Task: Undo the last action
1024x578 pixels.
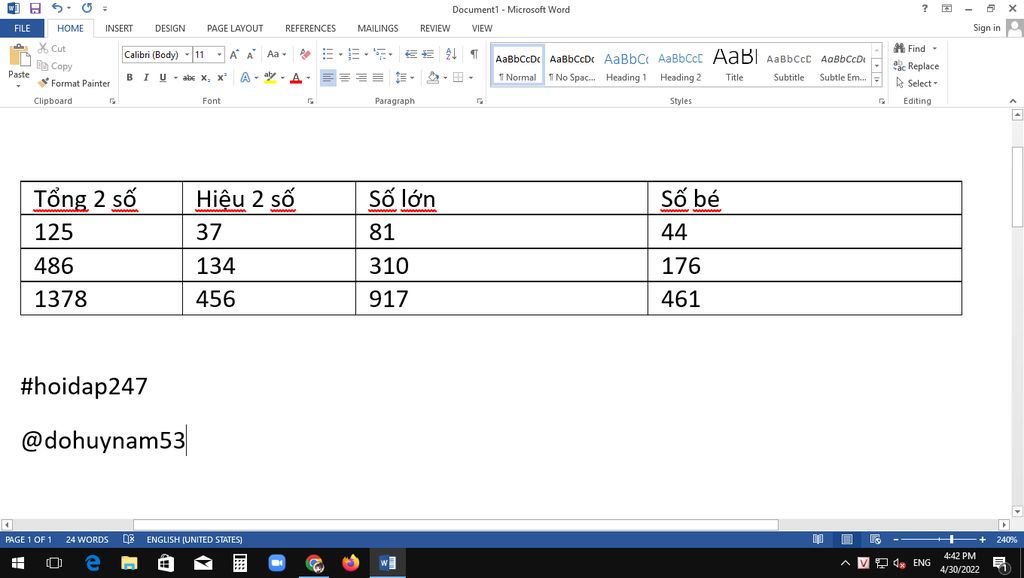Action: point(57,8)
